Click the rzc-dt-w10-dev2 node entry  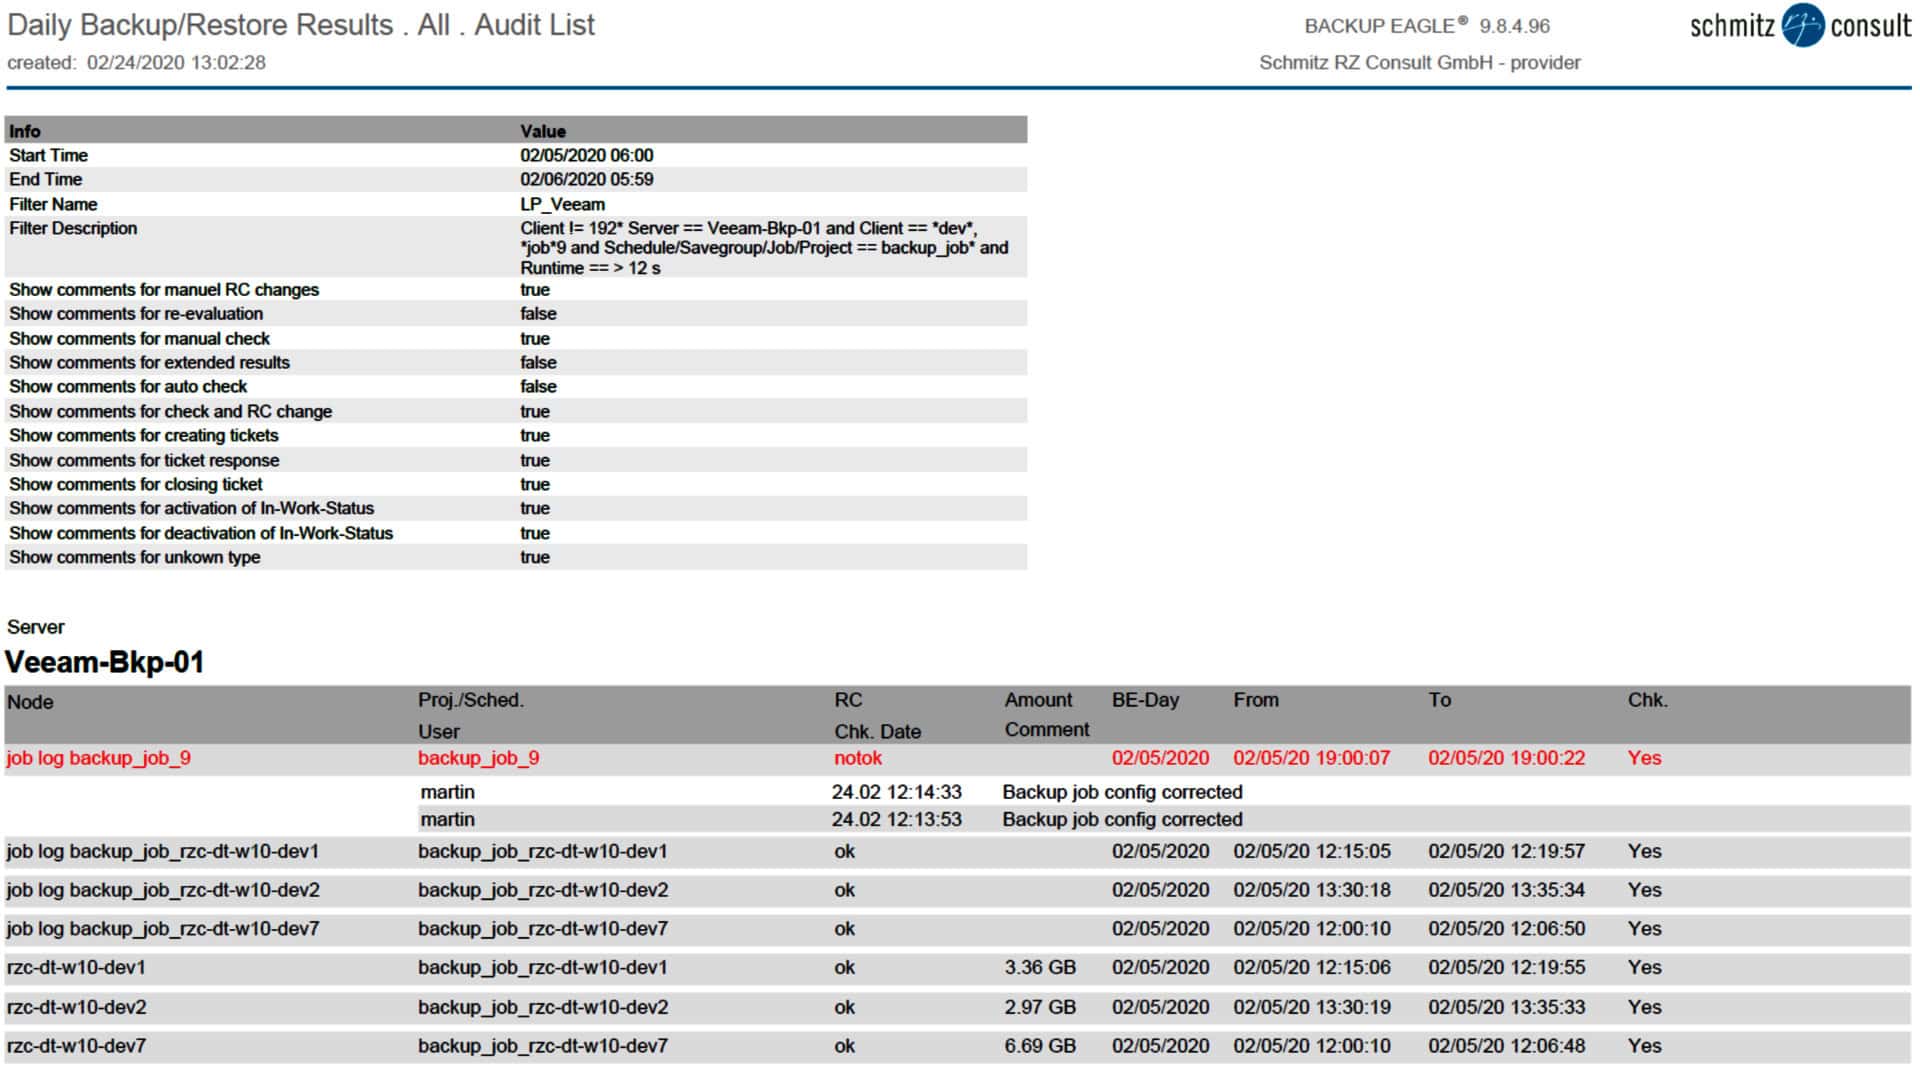click(77, 1007)
